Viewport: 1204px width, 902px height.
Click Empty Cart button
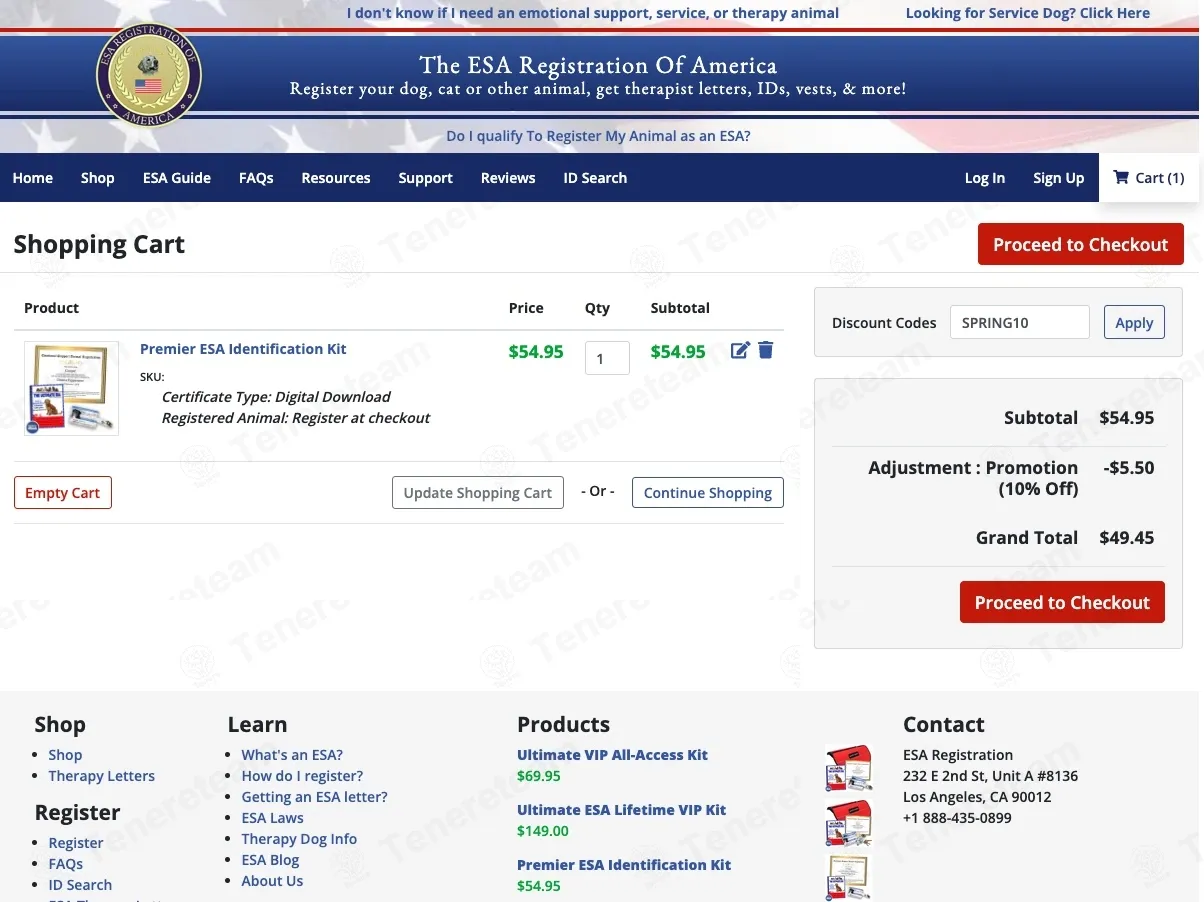tap(63, 493)
